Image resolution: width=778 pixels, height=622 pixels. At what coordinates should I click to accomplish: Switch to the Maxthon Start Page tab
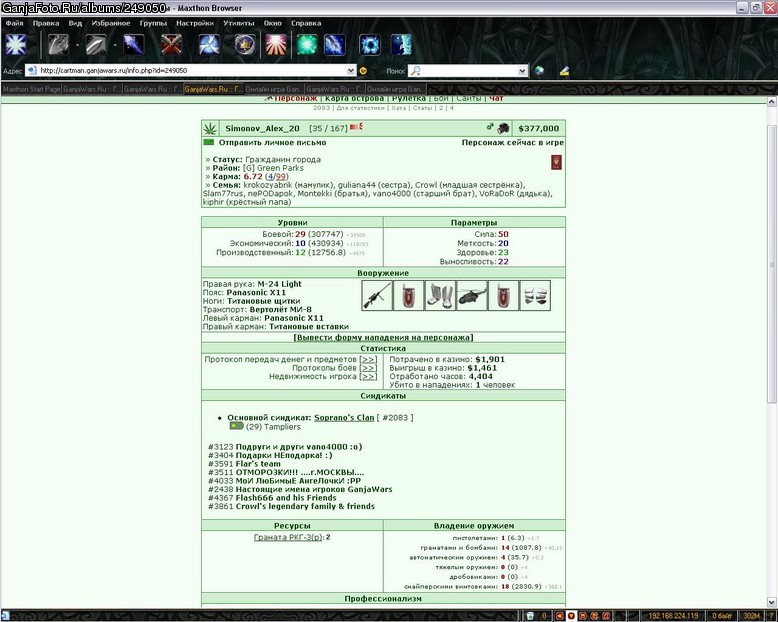pos(31,89)
